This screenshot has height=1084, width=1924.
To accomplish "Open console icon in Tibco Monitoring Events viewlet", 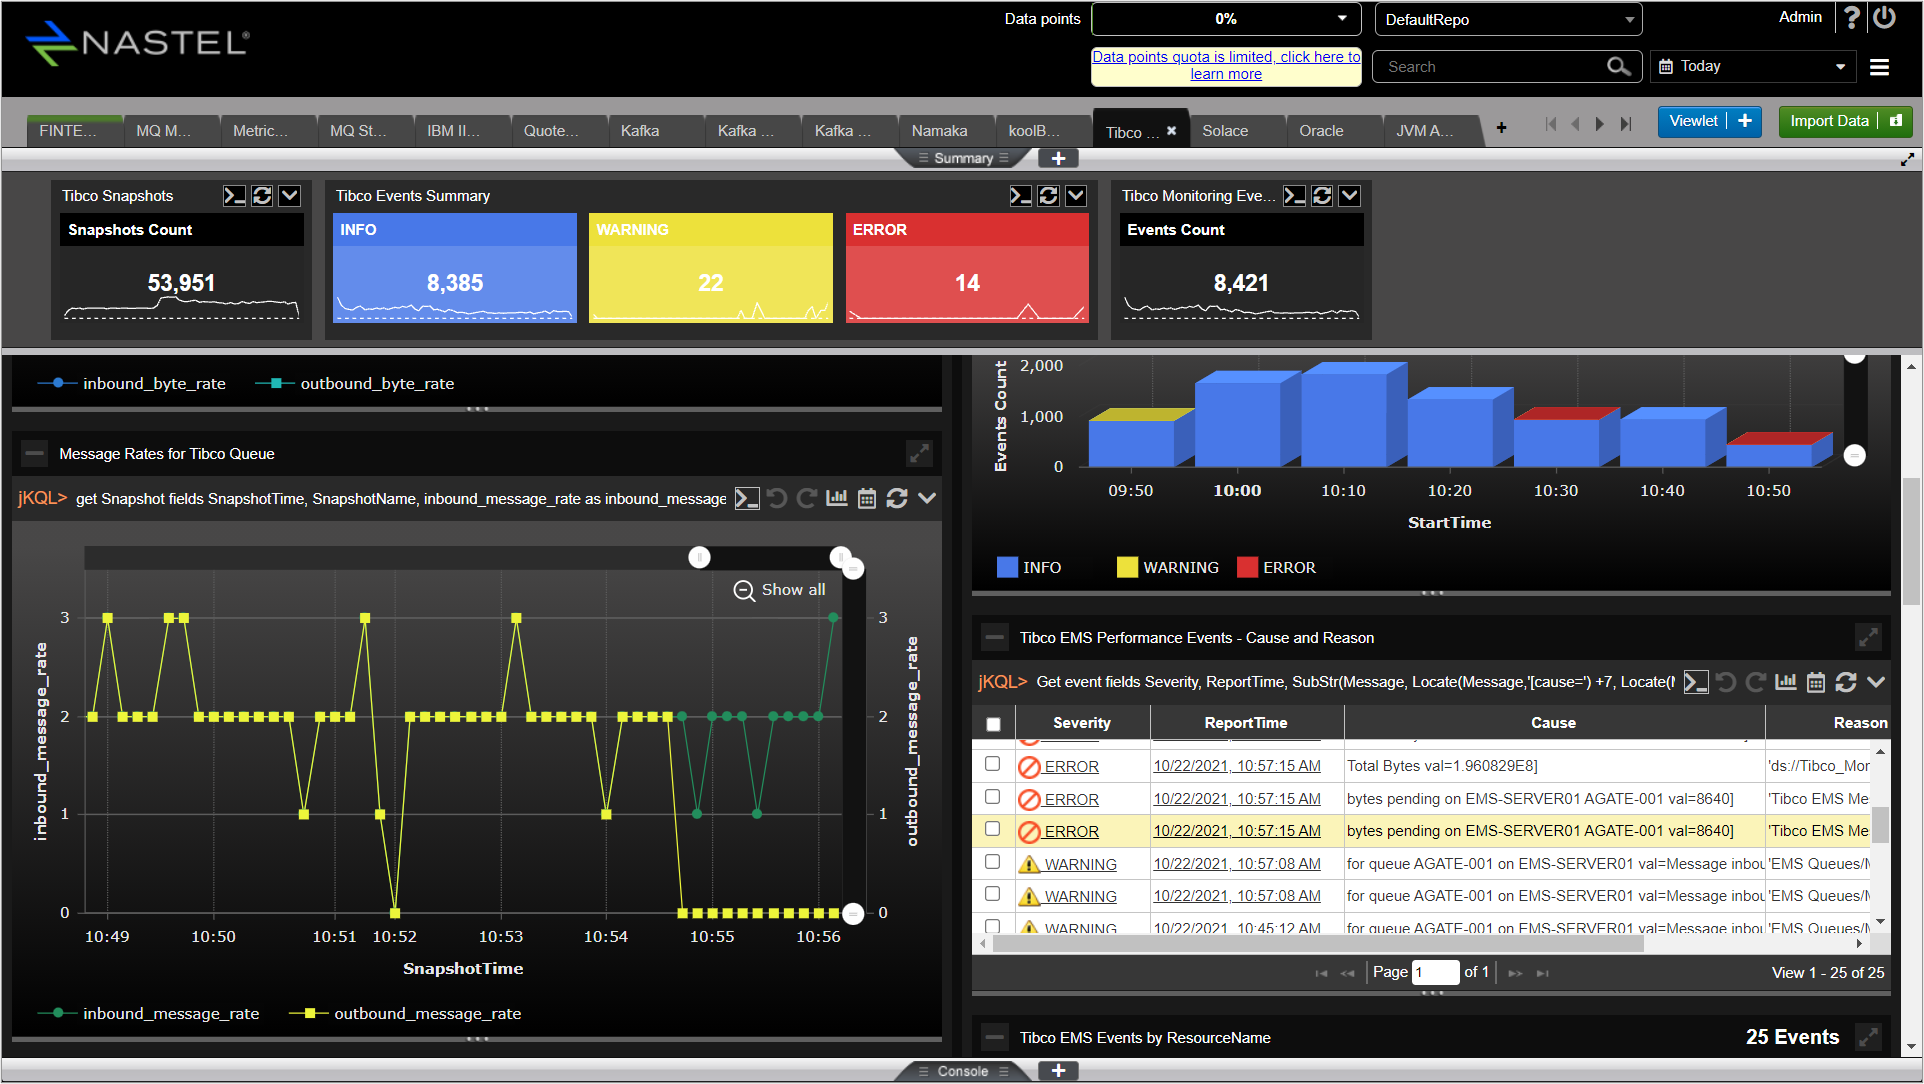I will [1294, 196].
